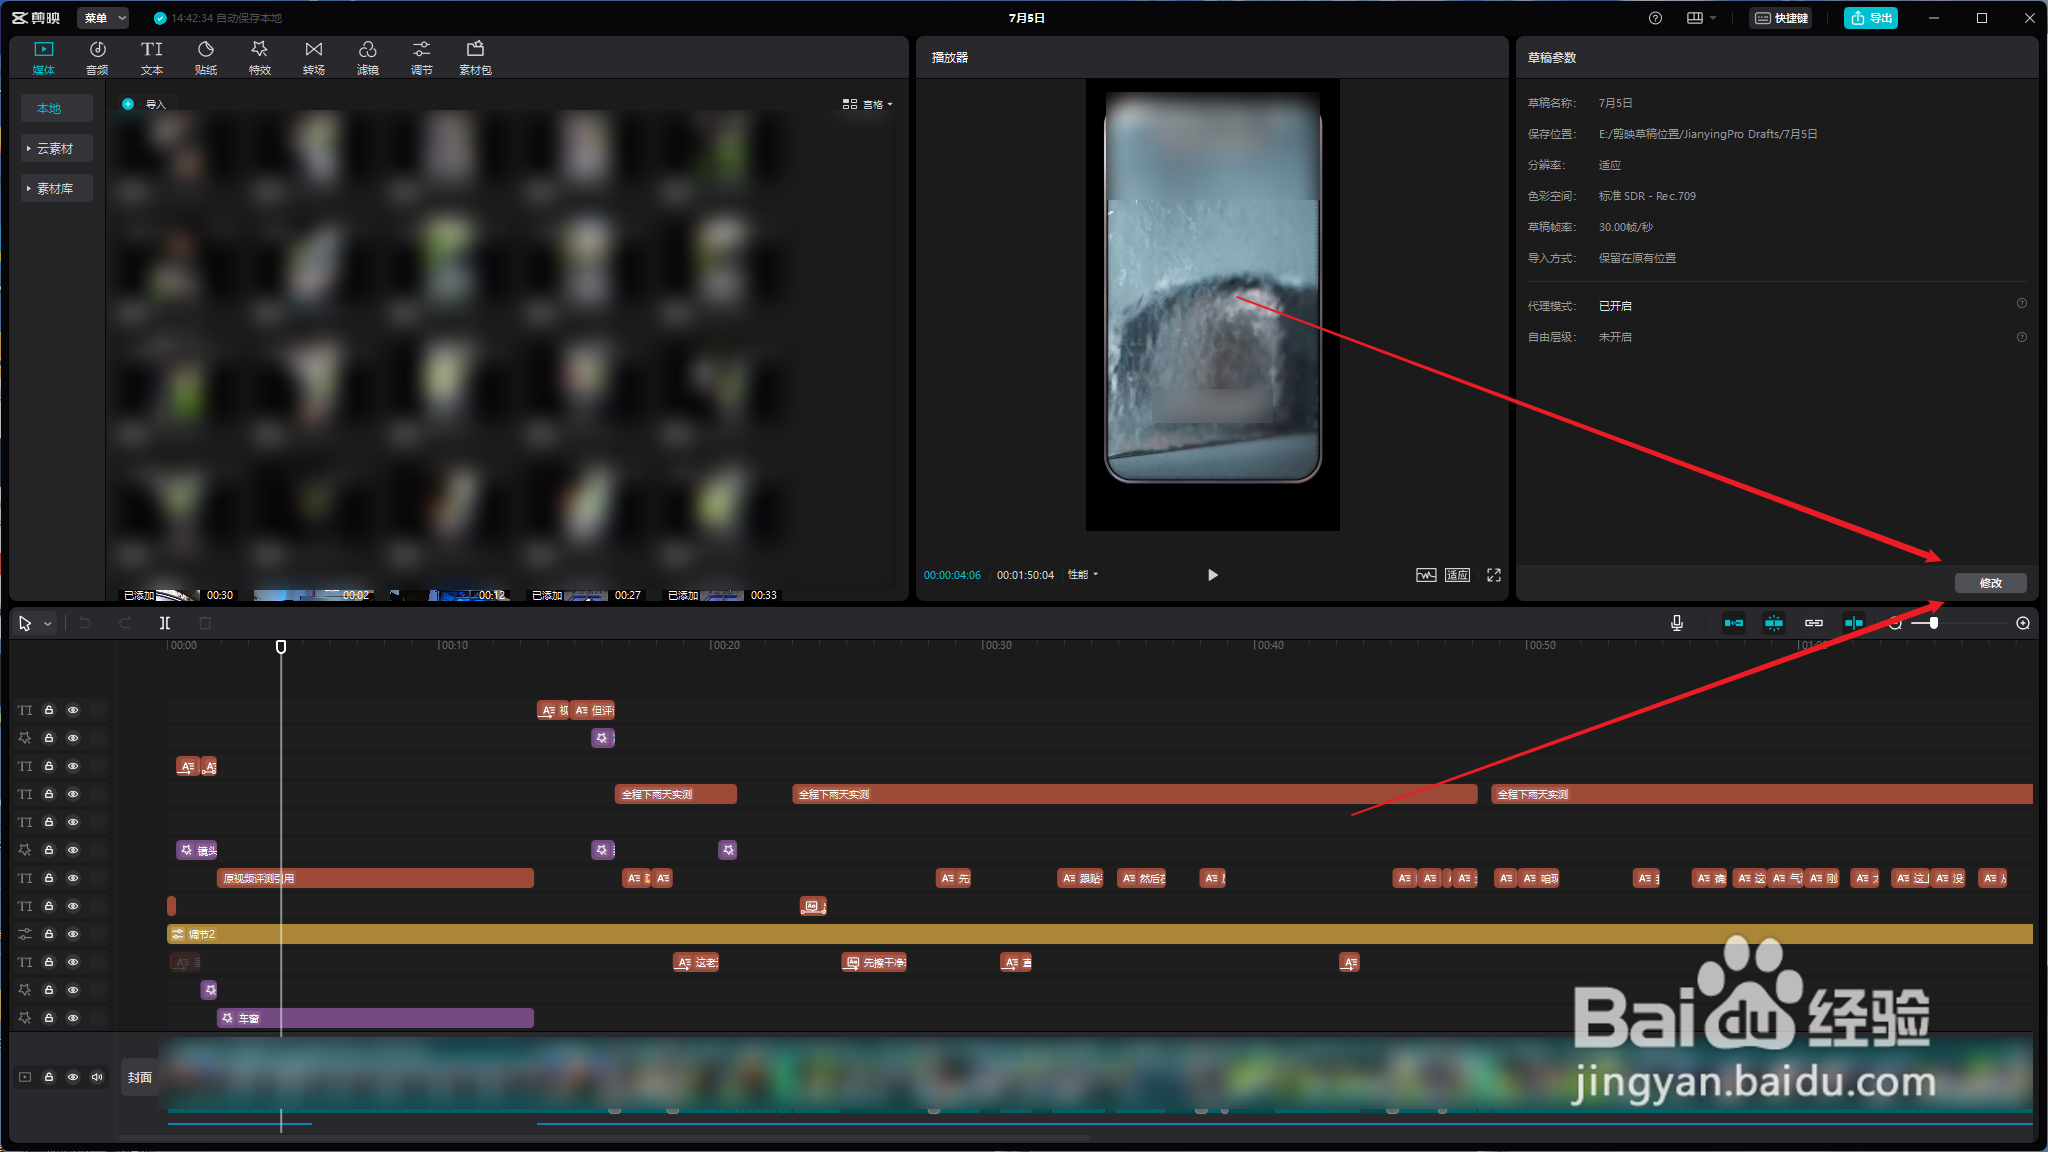Lock the 调节2 adjustment track
This screenshot has width=2048, height=1152.
pos(49,934)
